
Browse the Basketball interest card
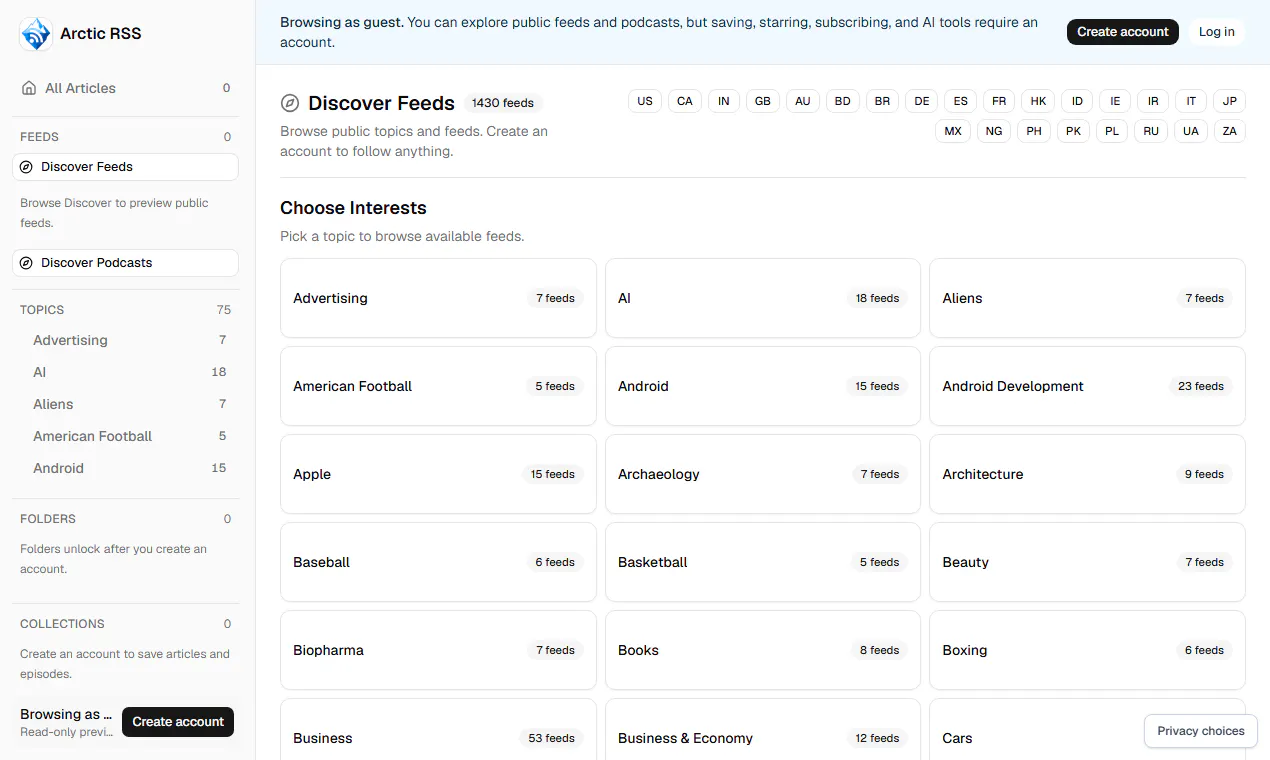763,562
